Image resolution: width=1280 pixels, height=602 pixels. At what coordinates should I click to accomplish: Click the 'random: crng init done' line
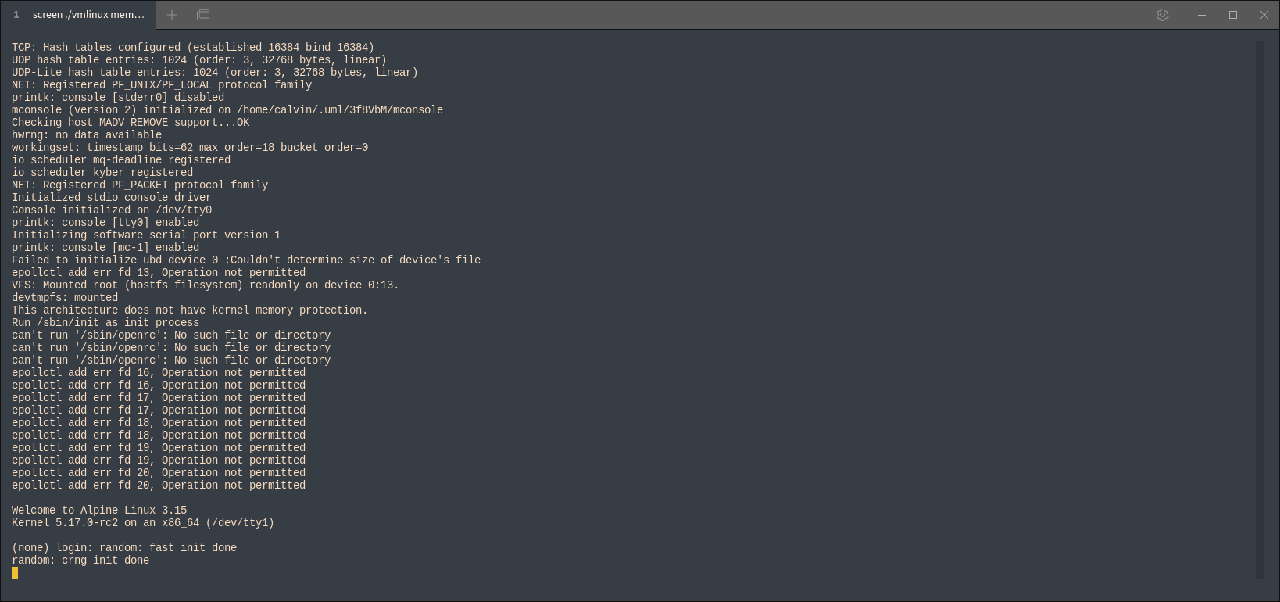(x=80, y=561)
